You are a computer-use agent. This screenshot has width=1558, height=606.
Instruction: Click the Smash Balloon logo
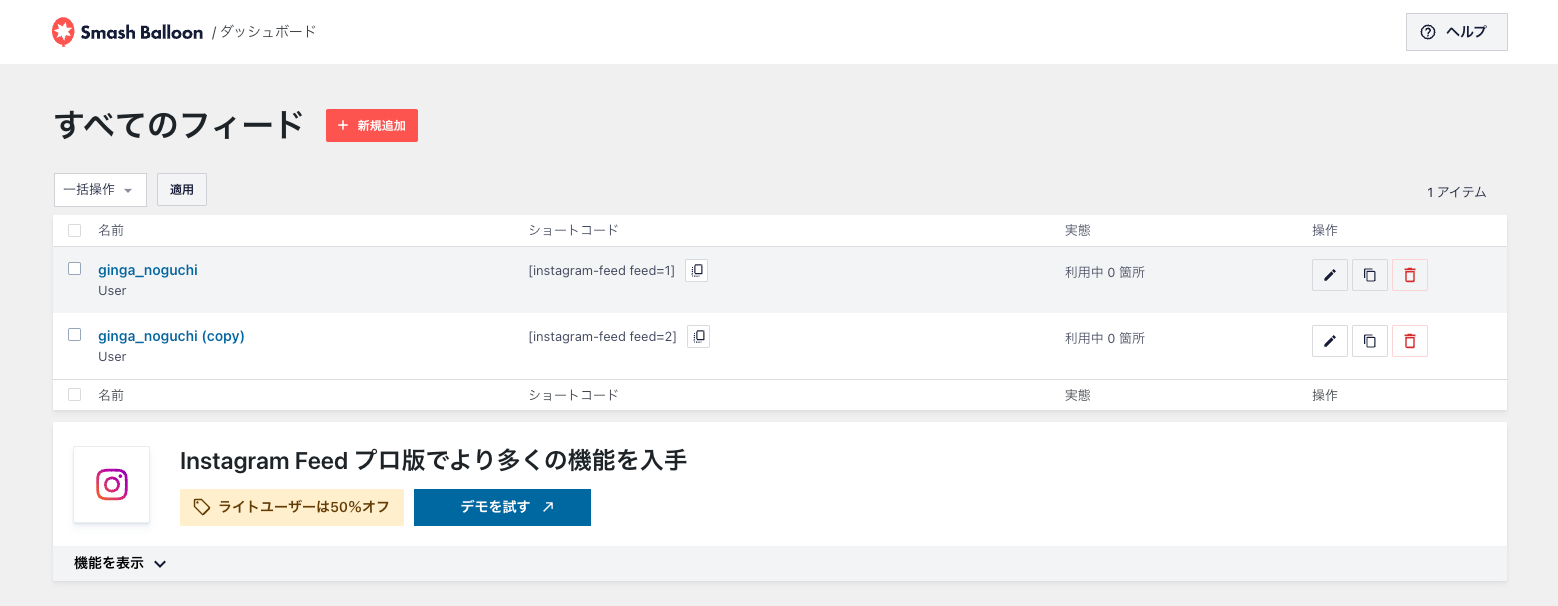127,32
